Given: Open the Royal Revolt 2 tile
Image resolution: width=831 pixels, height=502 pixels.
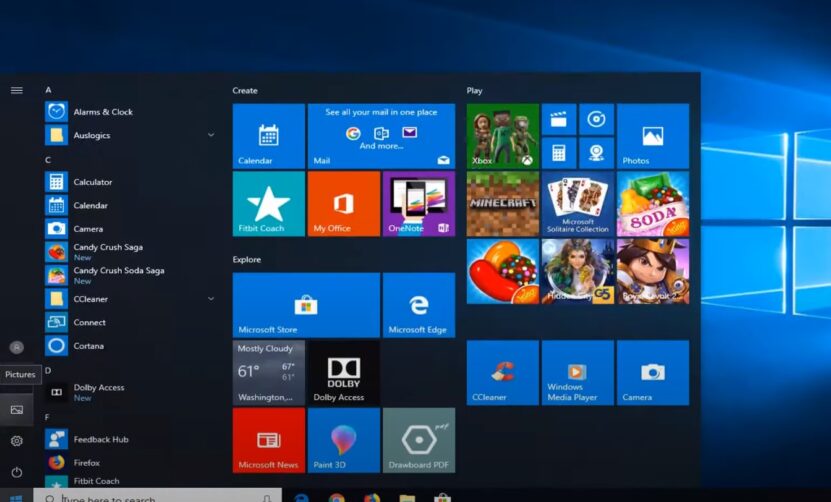Looking at the screenshot, I should [653, 271].
